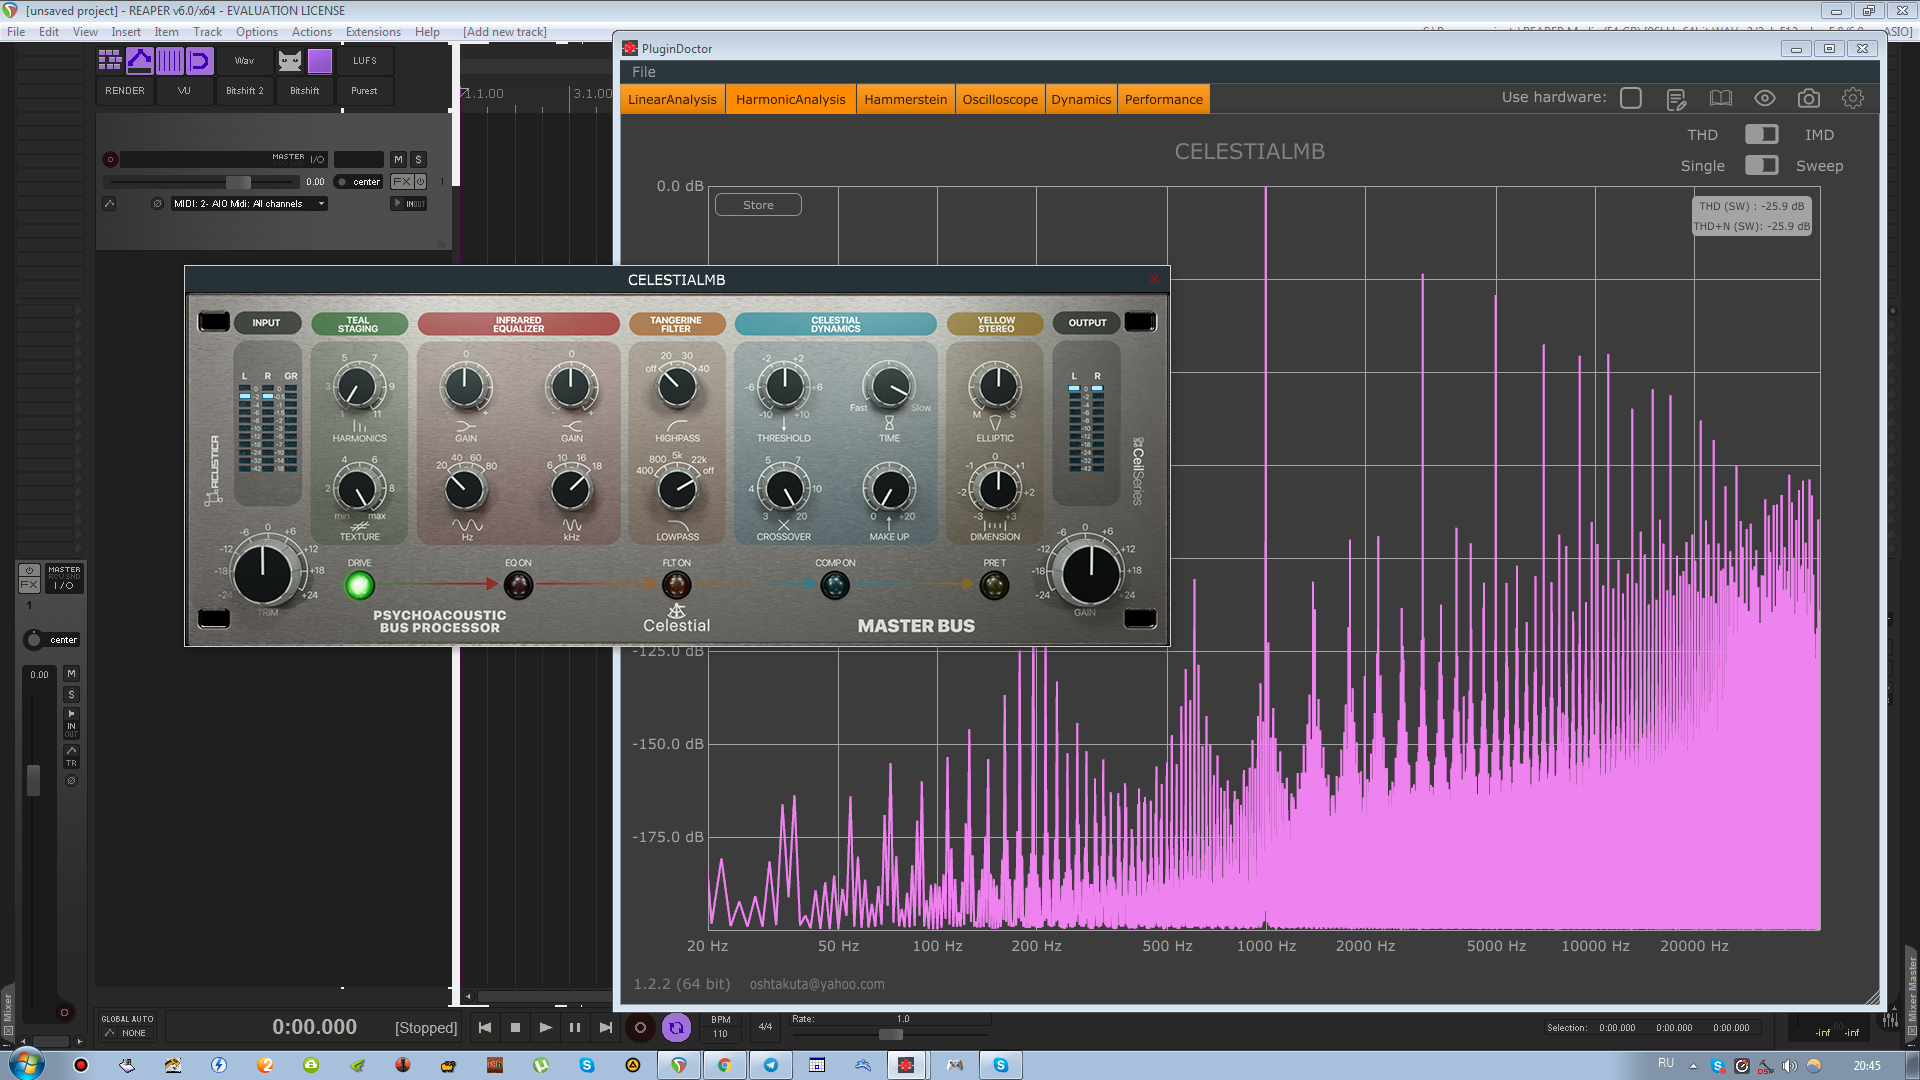Open the Oscilloscope tab
1920x1080 pixels.
pos(1000,99)
